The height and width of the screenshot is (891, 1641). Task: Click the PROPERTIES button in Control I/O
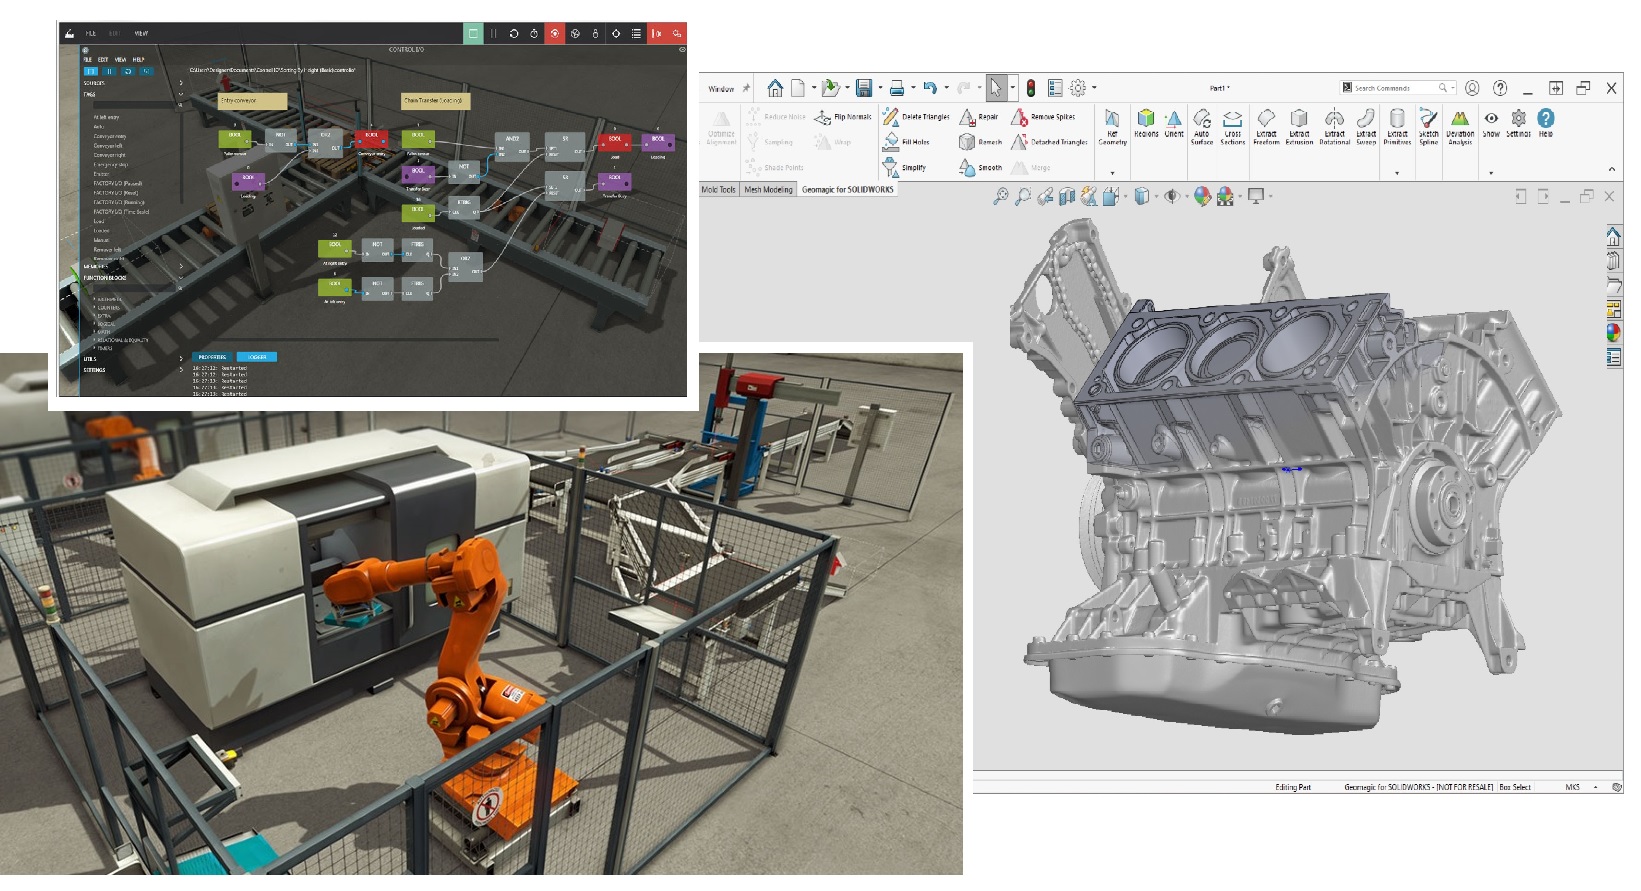(x=212, y=357)
